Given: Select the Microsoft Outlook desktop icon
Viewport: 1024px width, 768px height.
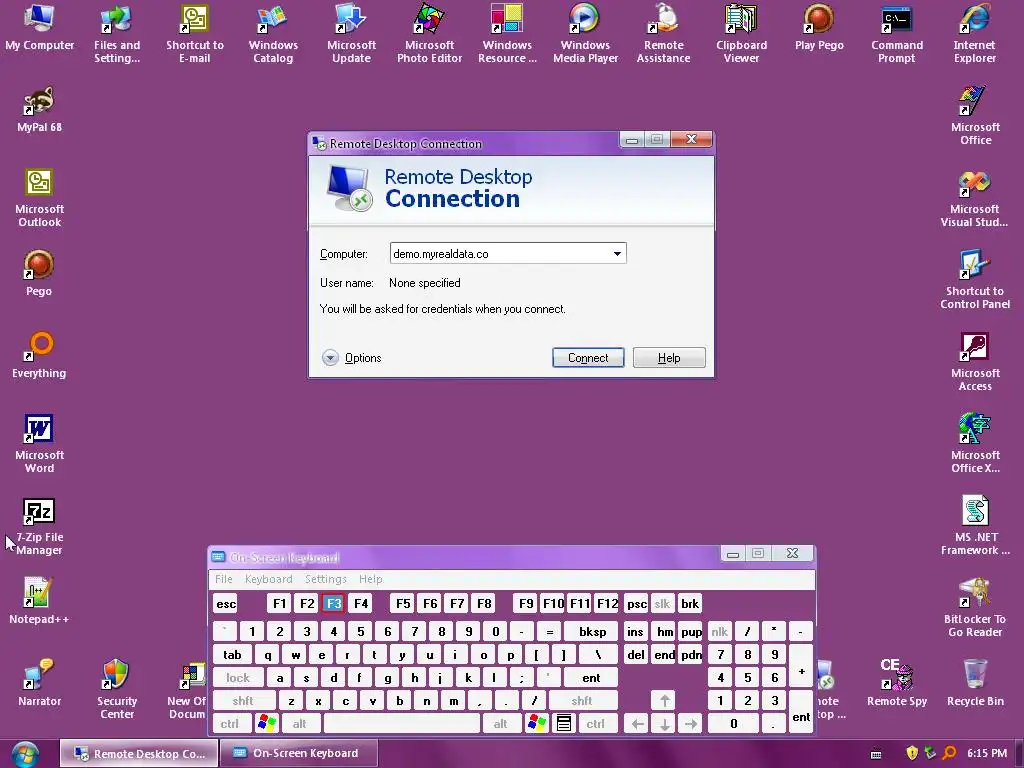Looking at the screenshot, I should point(39,197).
